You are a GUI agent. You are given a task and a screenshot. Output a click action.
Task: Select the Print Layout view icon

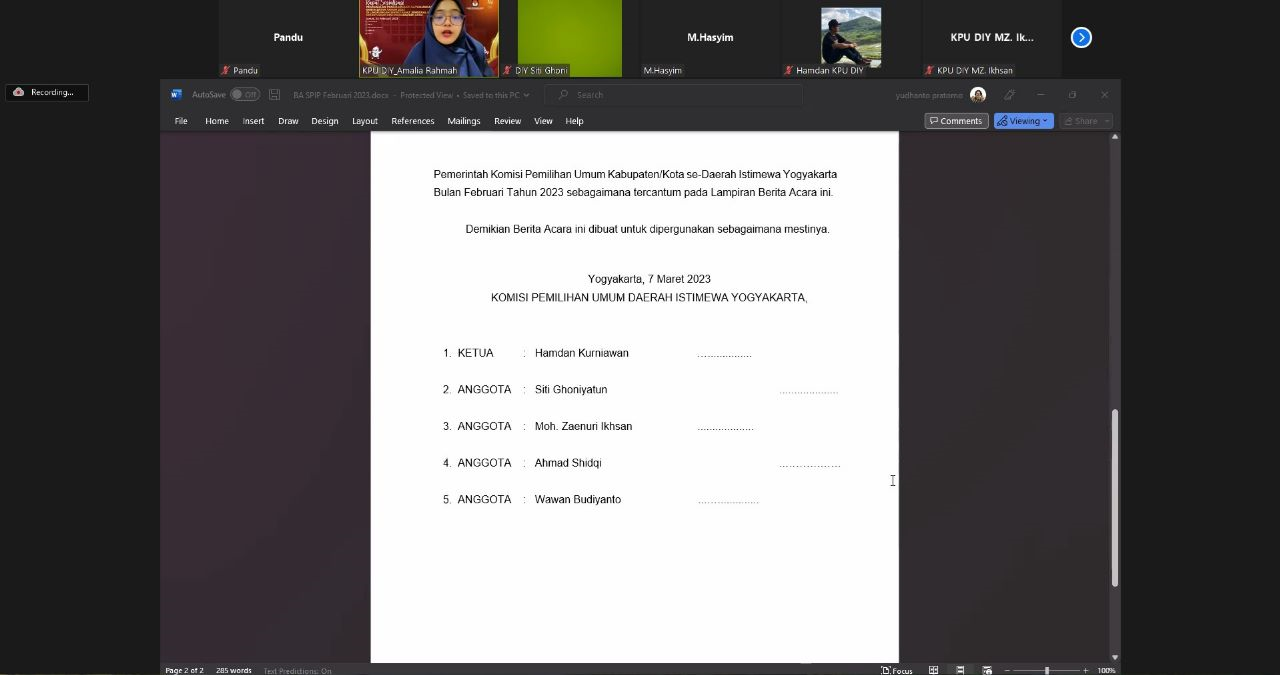[960, 670]
